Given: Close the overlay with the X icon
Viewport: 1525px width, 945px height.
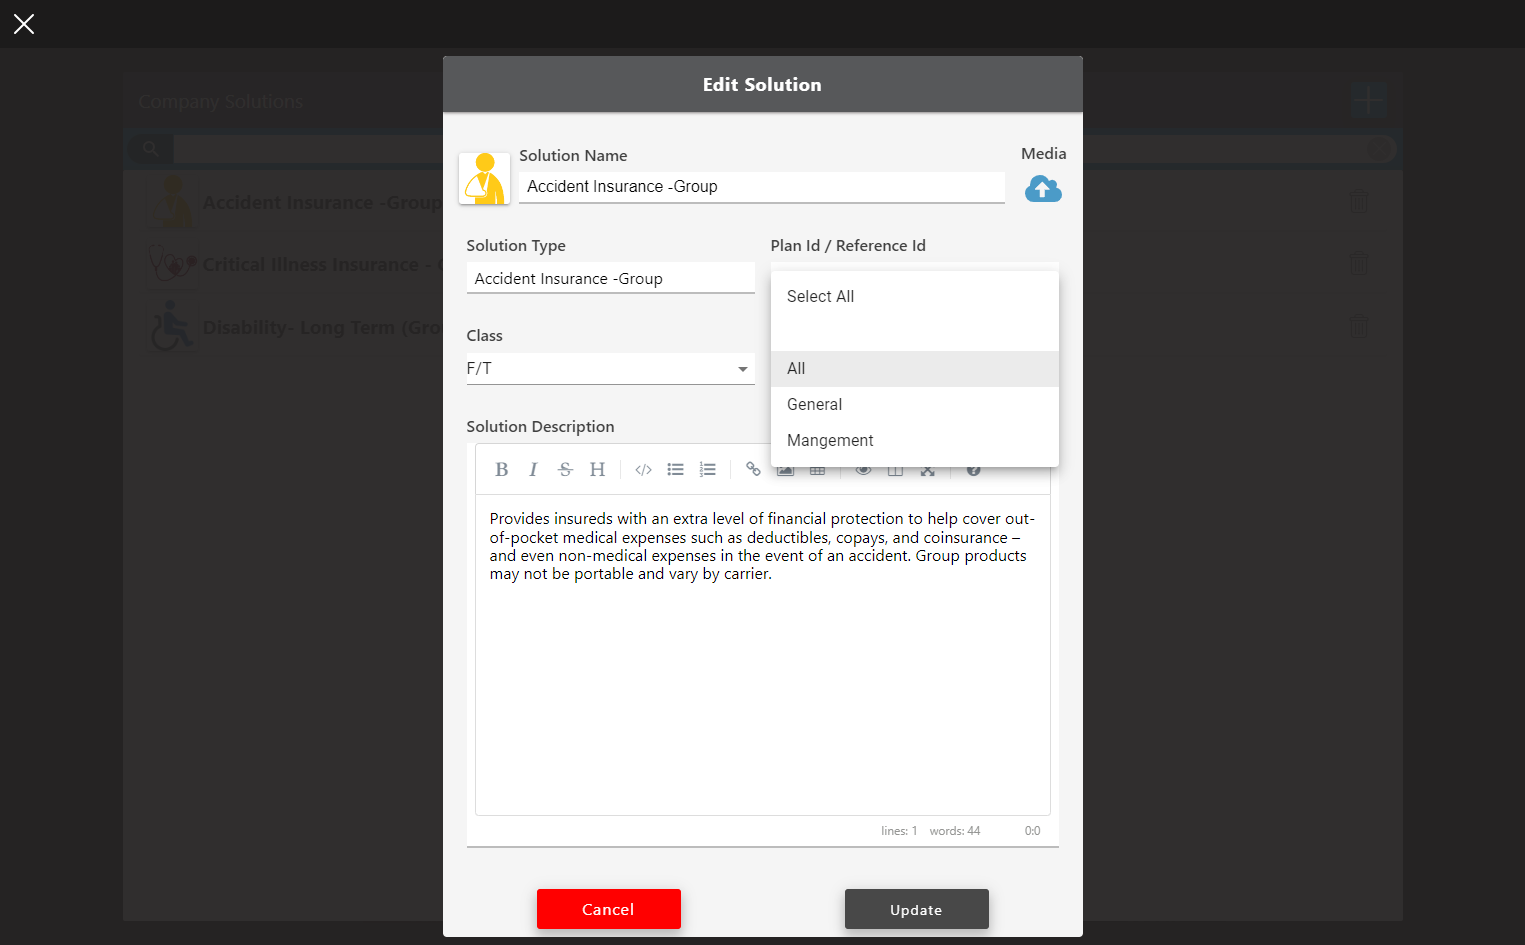Looking at the screenshot, I should click(24, 24).
